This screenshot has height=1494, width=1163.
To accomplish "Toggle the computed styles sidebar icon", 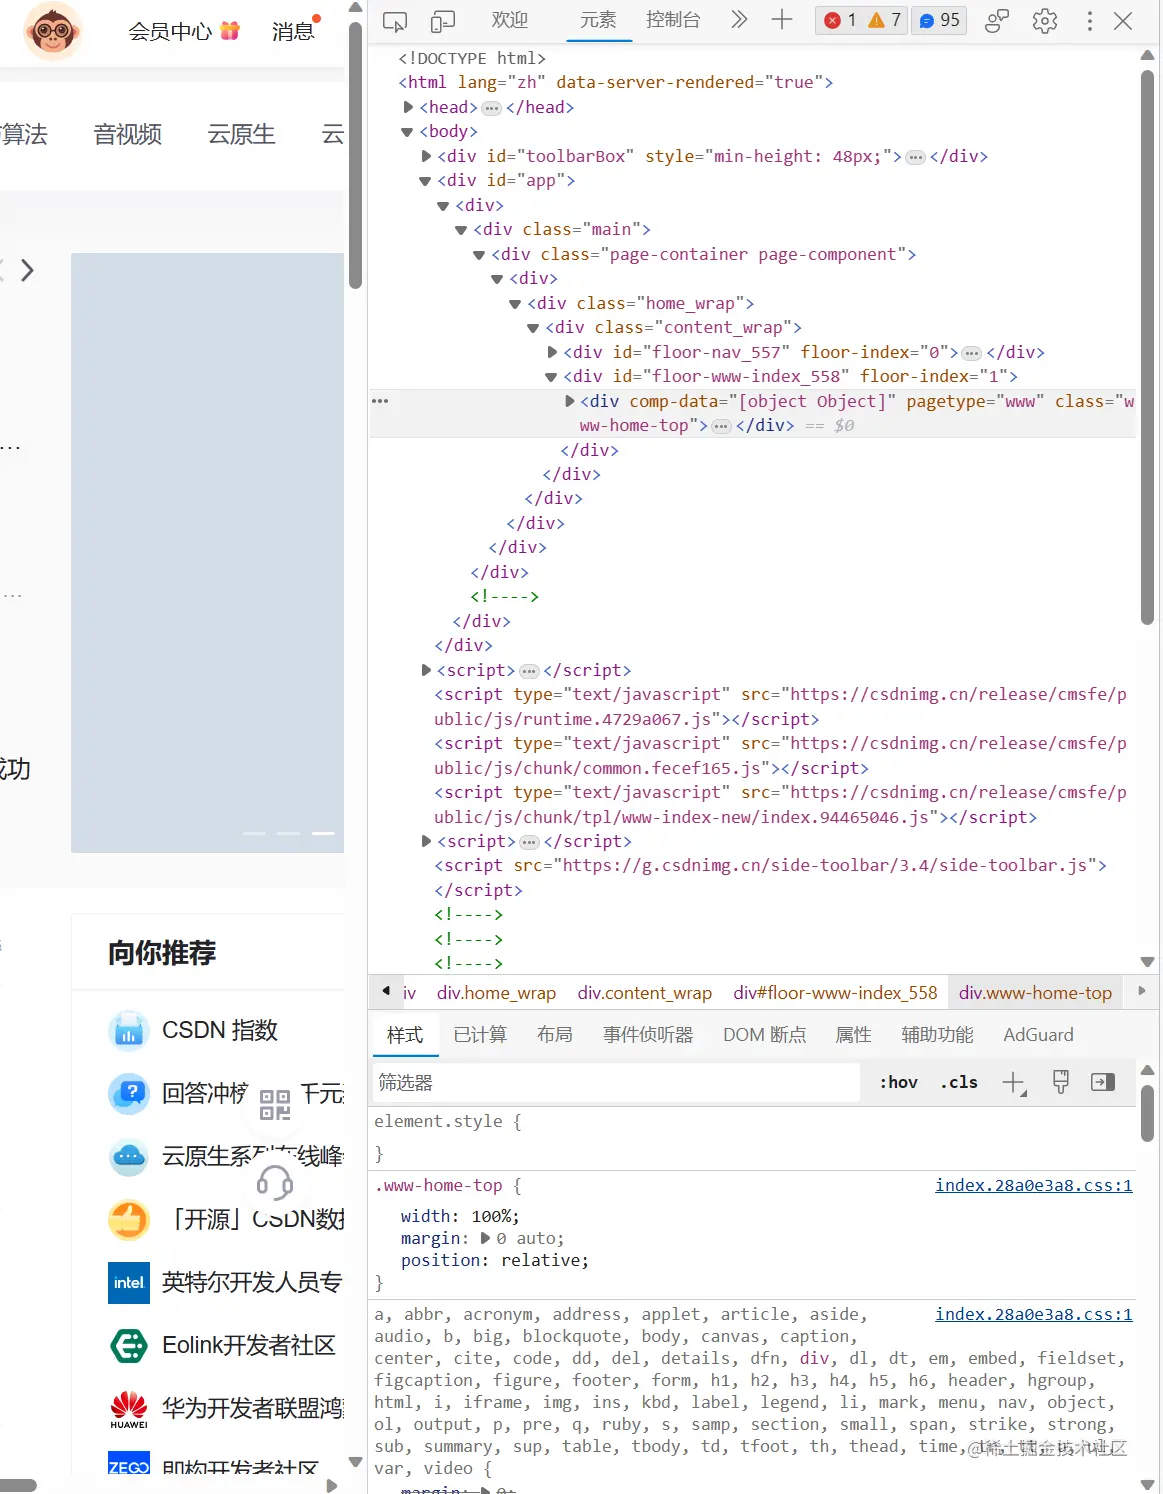I will [1103, 1082].
